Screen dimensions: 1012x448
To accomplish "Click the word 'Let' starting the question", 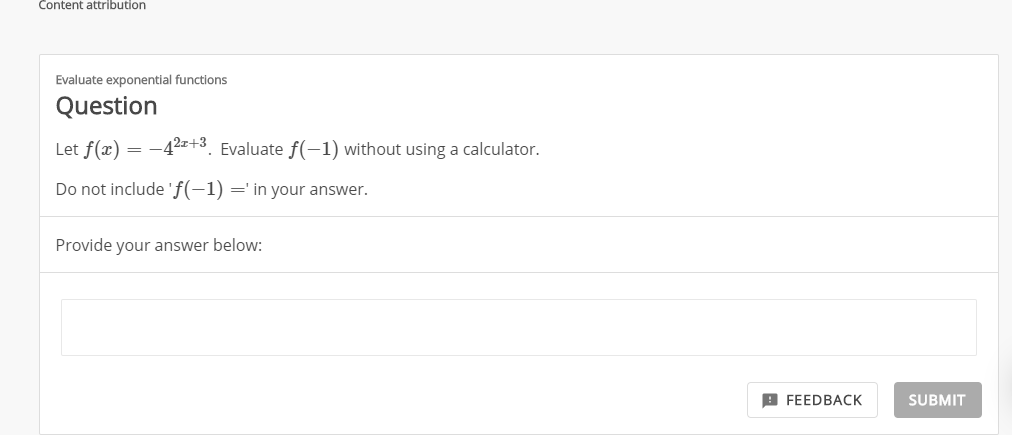I will click(x=67, y=150).
